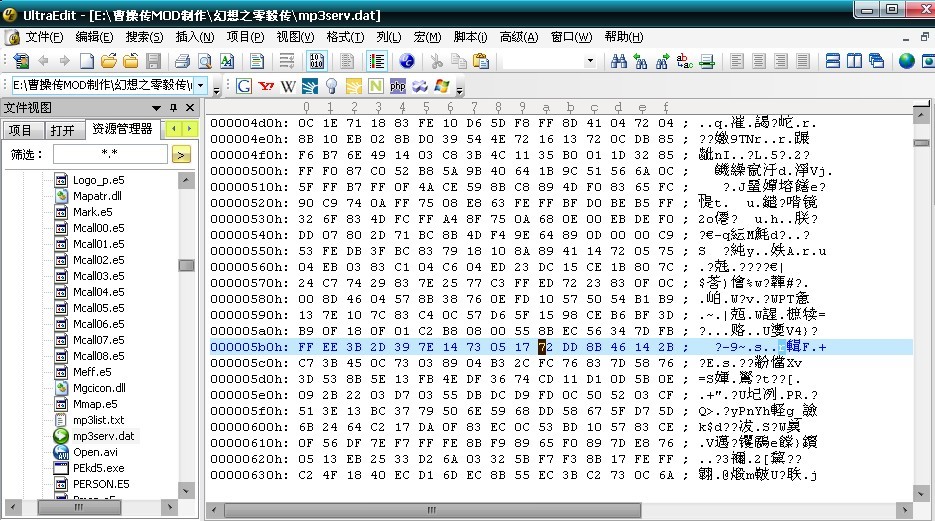Image resolution: width=935 pixels, height=521 pixels.
Task: Switch to the 打开 tab
Action: (x=63, y=130)
